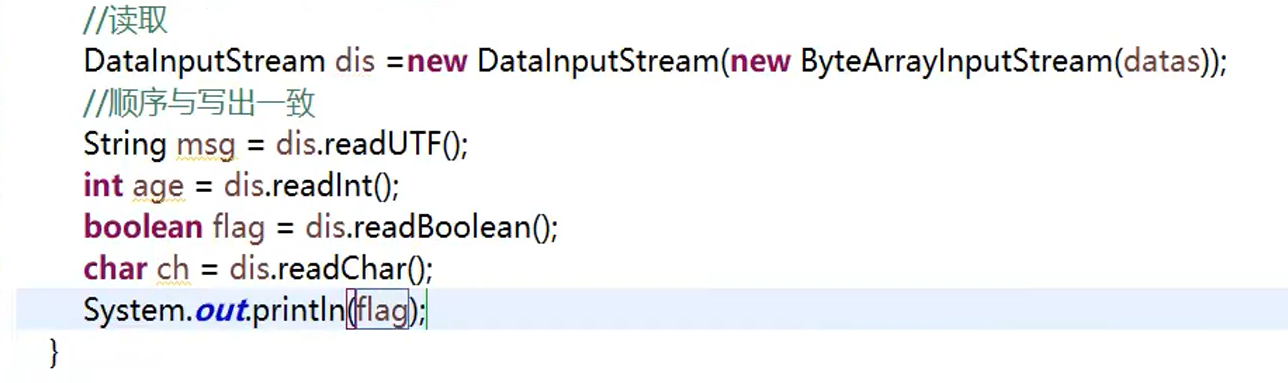Image resolution: width=1288 pixels, height=383 pixels.
Task: Click the String type keyword
Action: pyautogui.click(x=125, y=144)
